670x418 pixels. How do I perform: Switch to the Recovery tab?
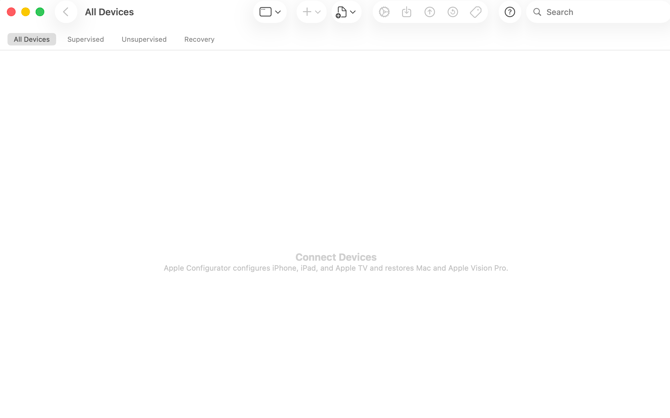tap(199, 39)
